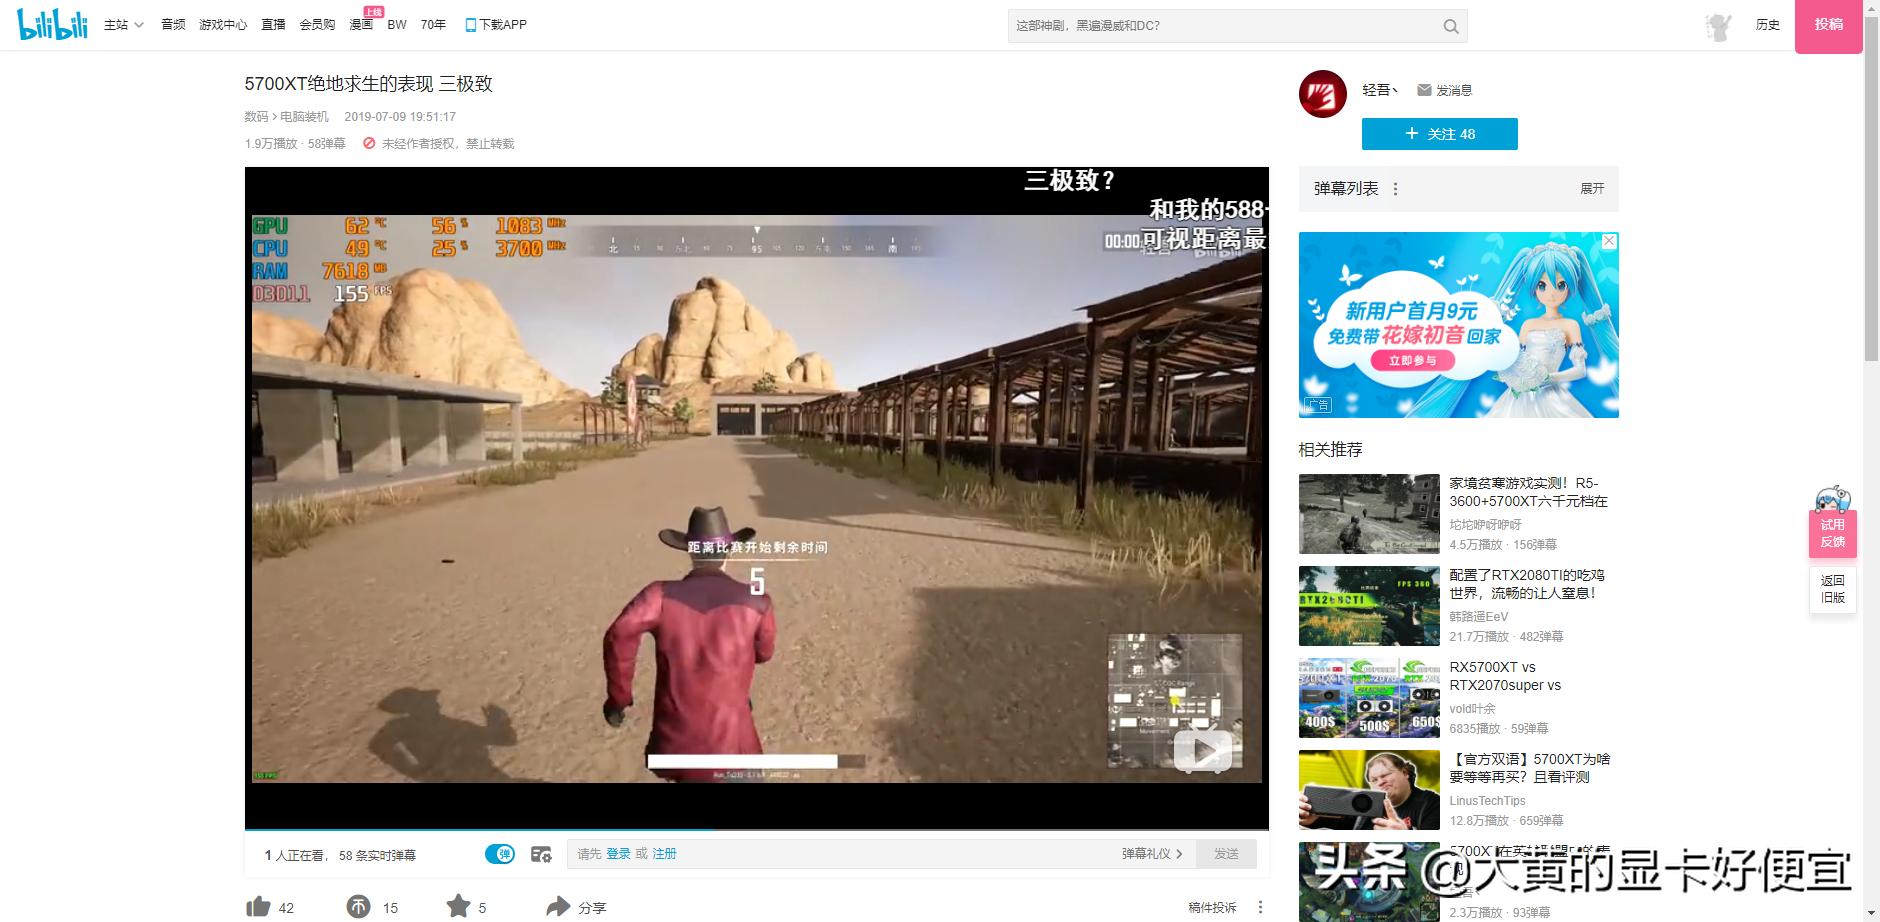Viewport: 1880px width, 922px height.
Task: Click the 发消息 envelope icon
Action: point(1424,90)
